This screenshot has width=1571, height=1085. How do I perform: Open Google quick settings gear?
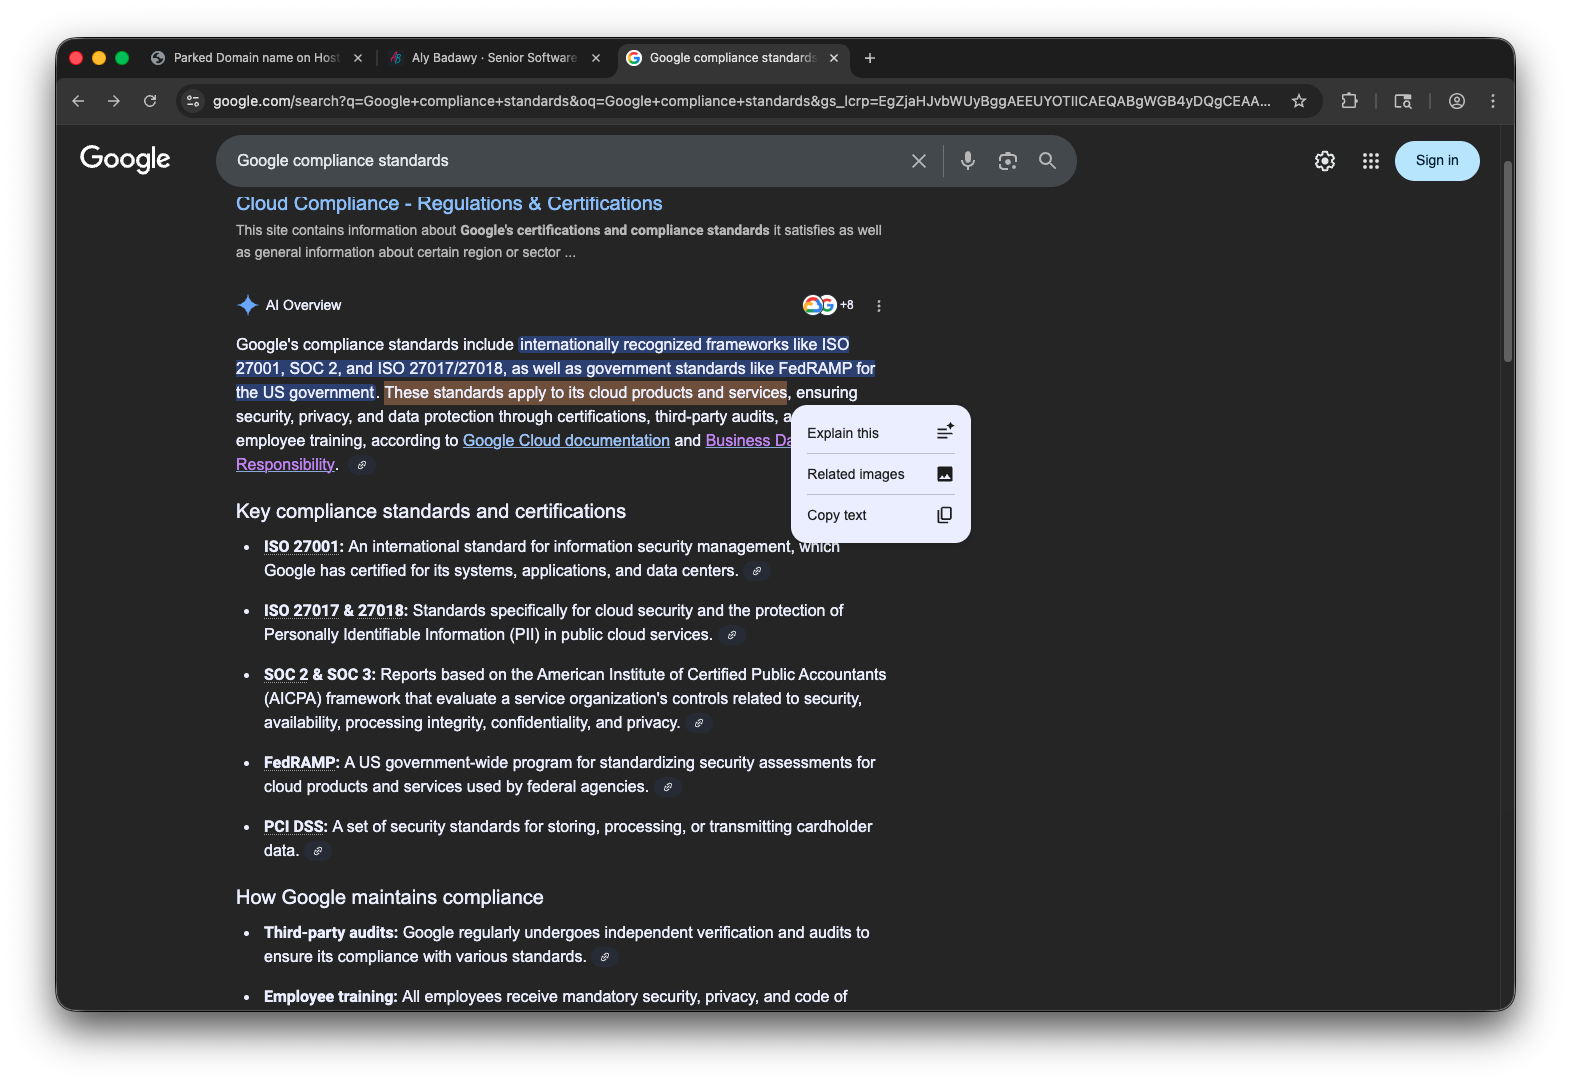pyautogui.click(x=1324, y=161)
